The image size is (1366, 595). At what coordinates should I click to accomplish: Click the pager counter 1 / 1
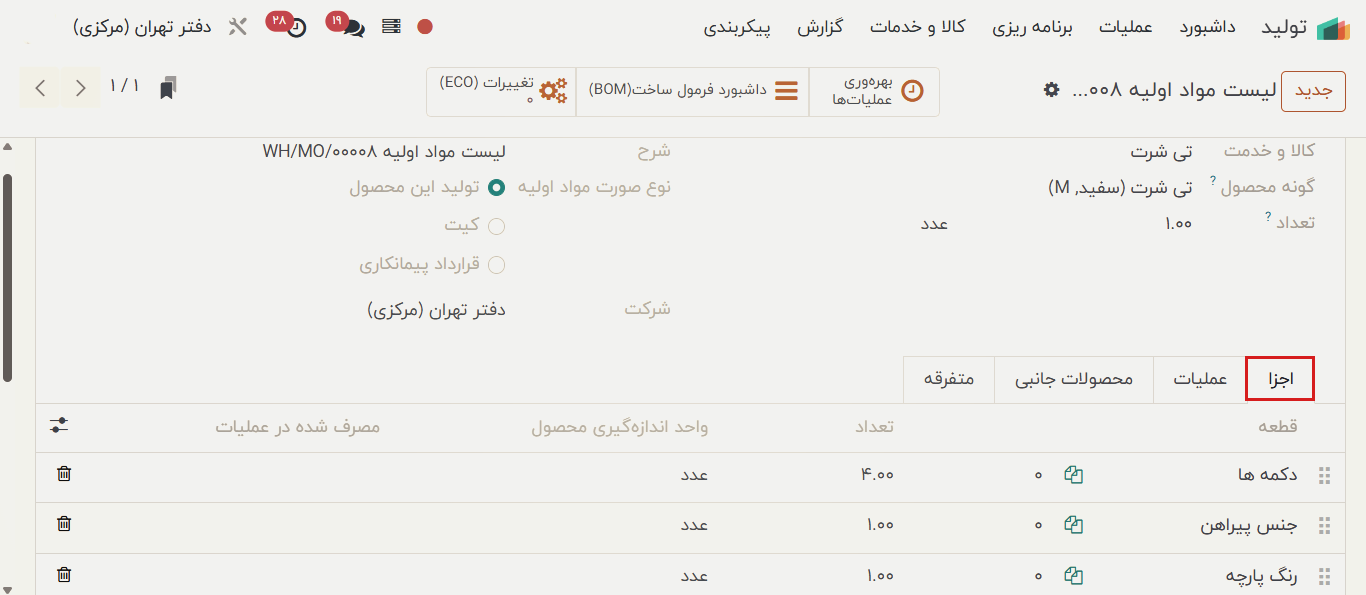click(125, 87)
